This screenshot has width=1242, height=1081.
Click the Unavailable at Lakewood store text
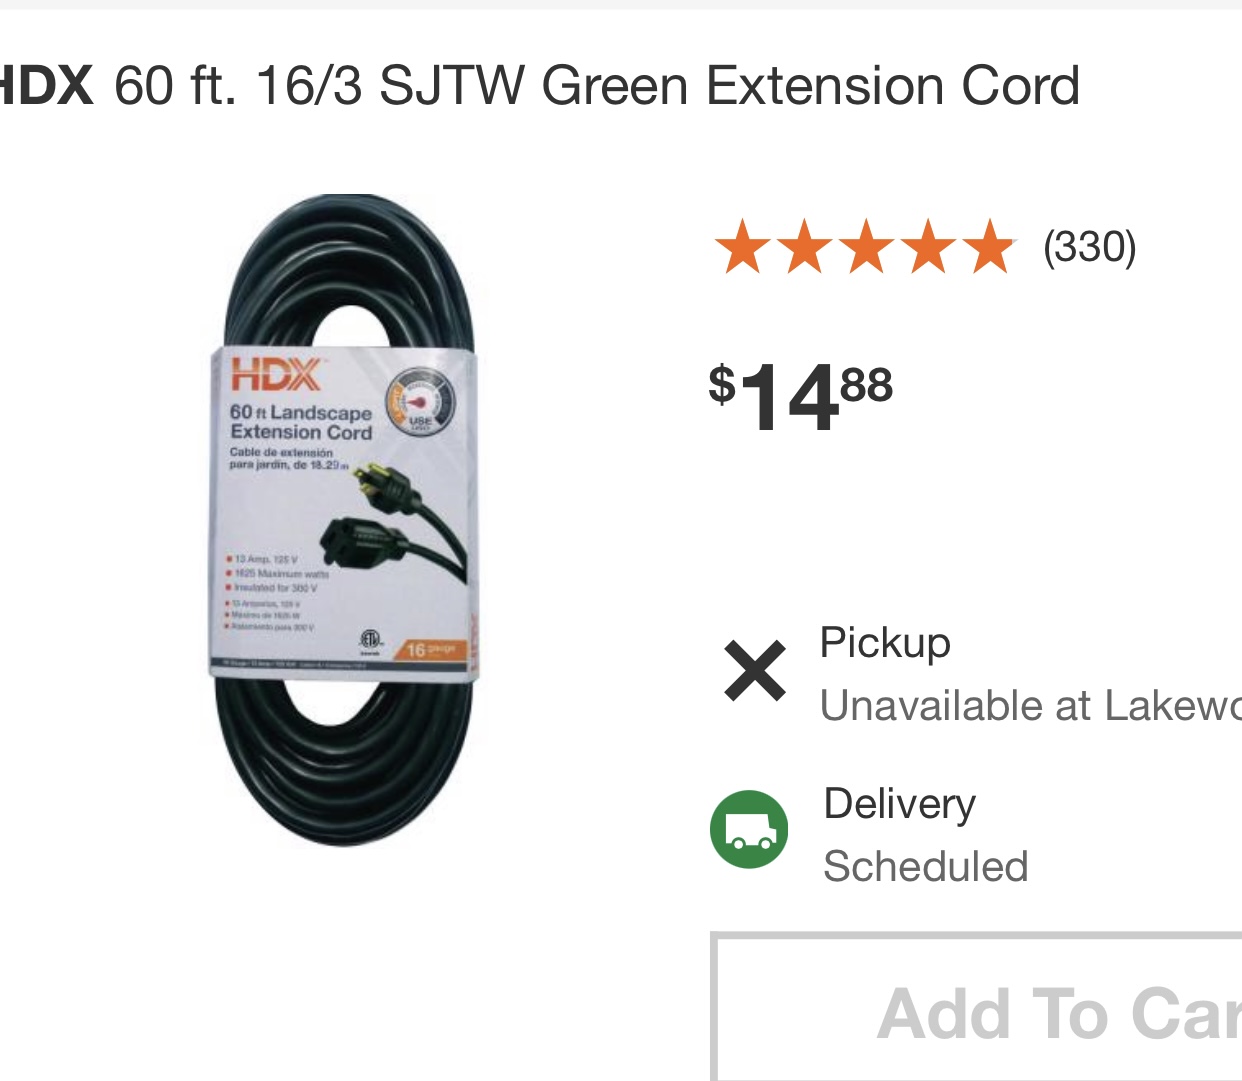1031,706
